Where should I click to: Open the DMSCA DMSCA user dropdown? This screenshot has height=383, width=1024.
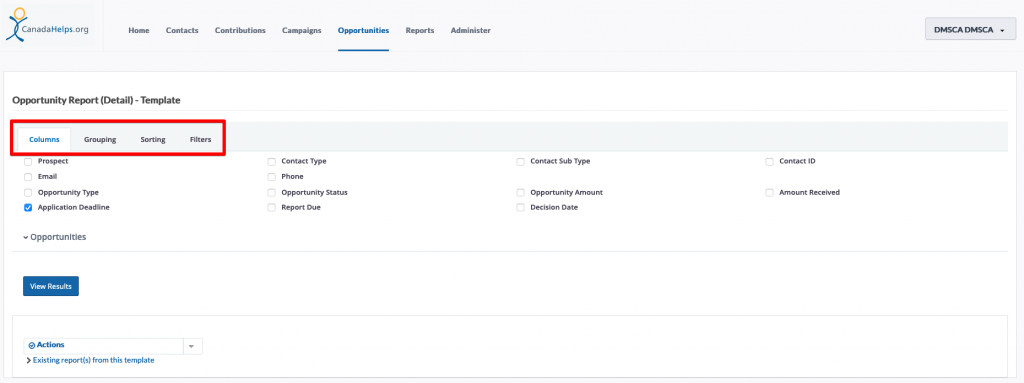coord(970,29)
